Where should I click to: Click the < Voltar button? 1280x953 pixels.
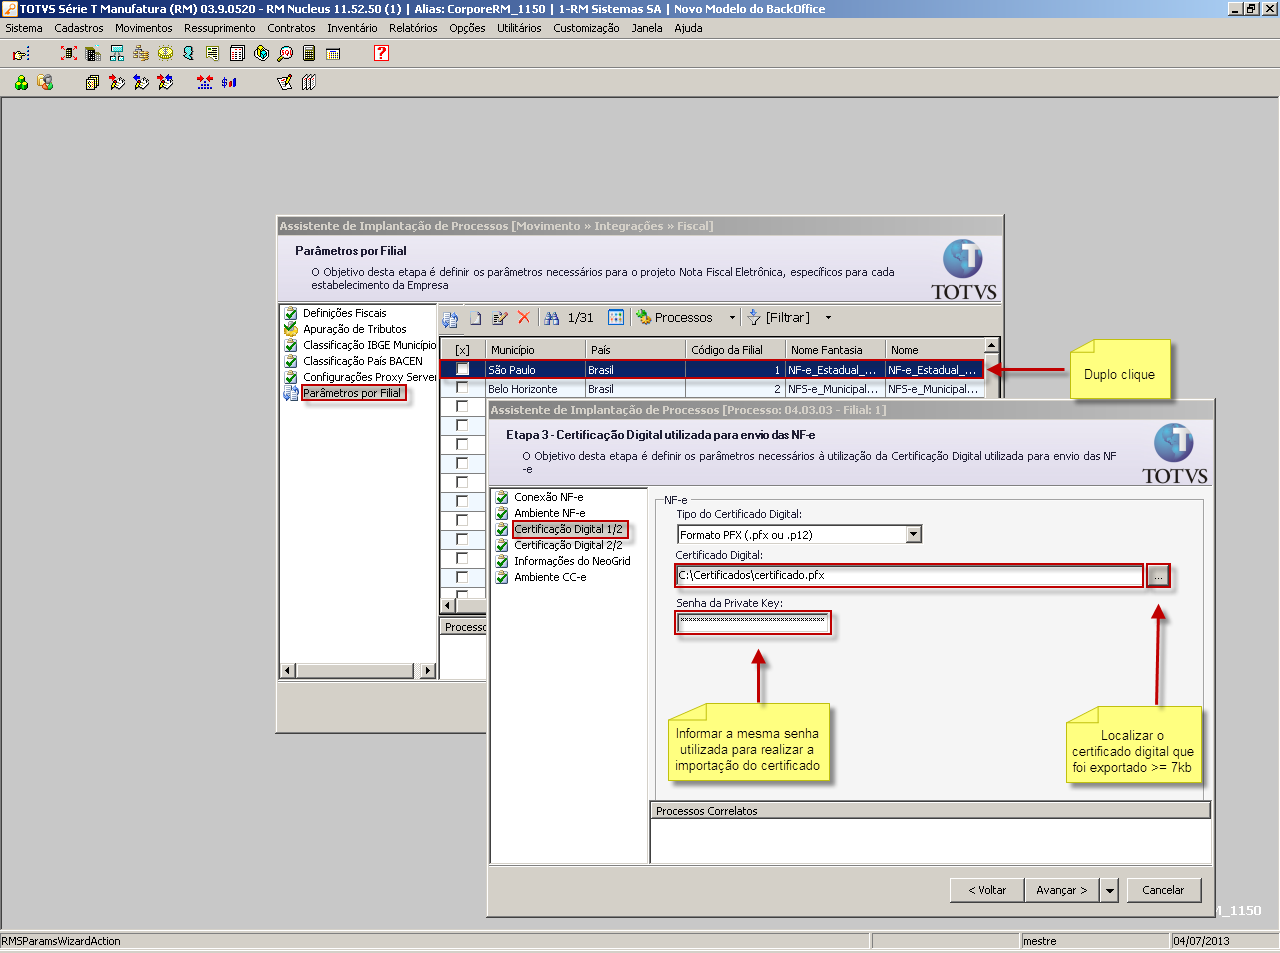[987, 890]
